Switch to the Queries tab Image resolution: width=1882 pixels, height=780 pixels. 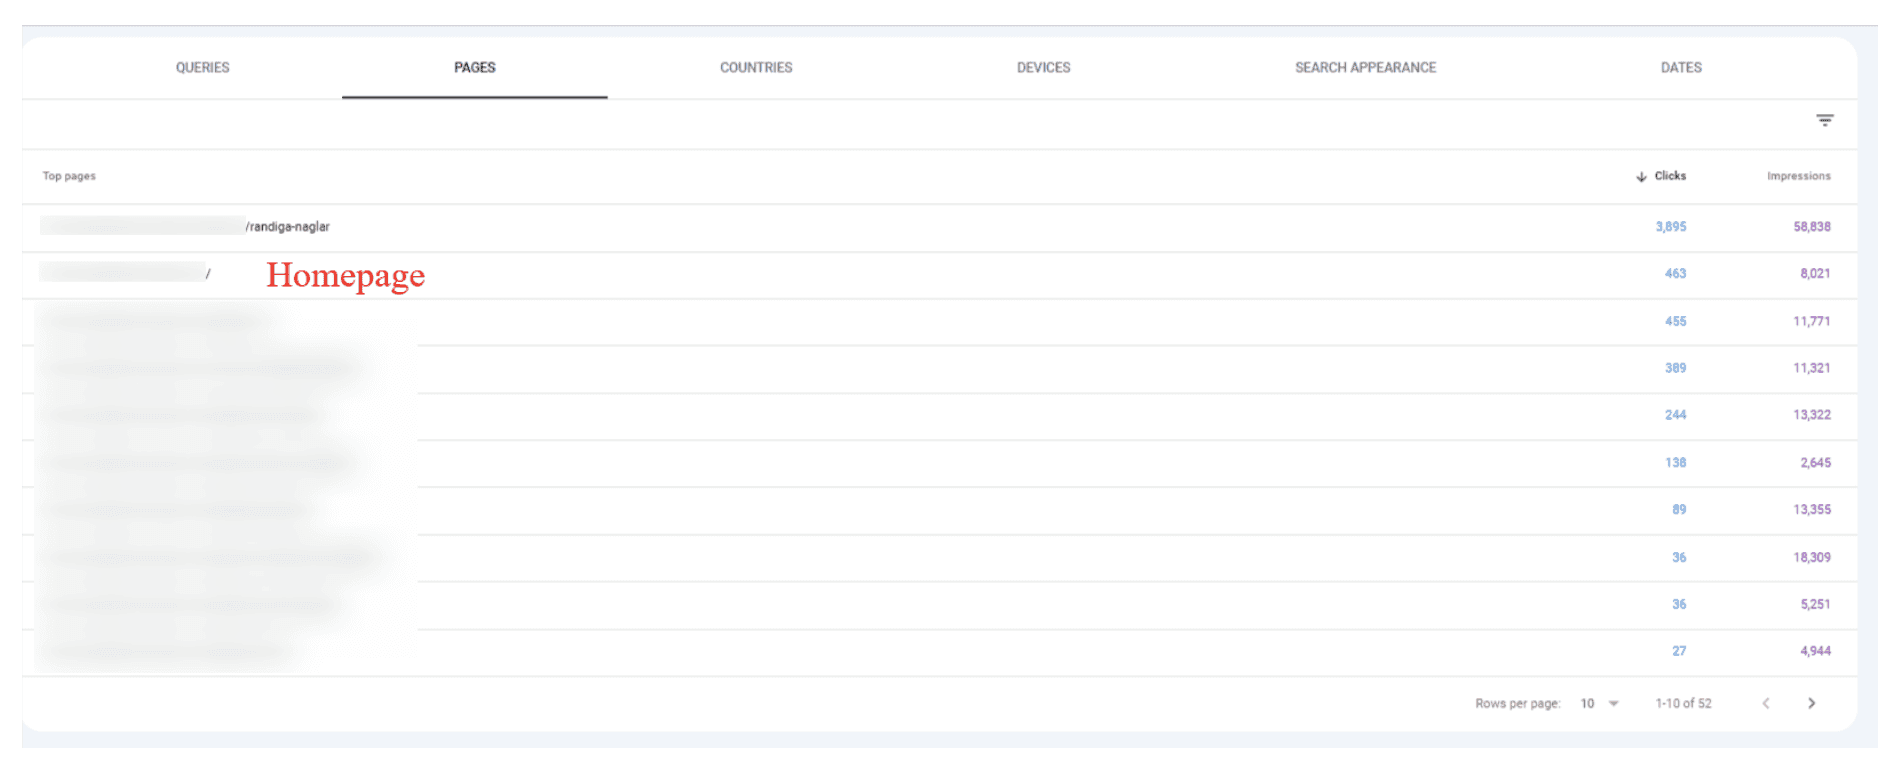click(x=202, y=68)
